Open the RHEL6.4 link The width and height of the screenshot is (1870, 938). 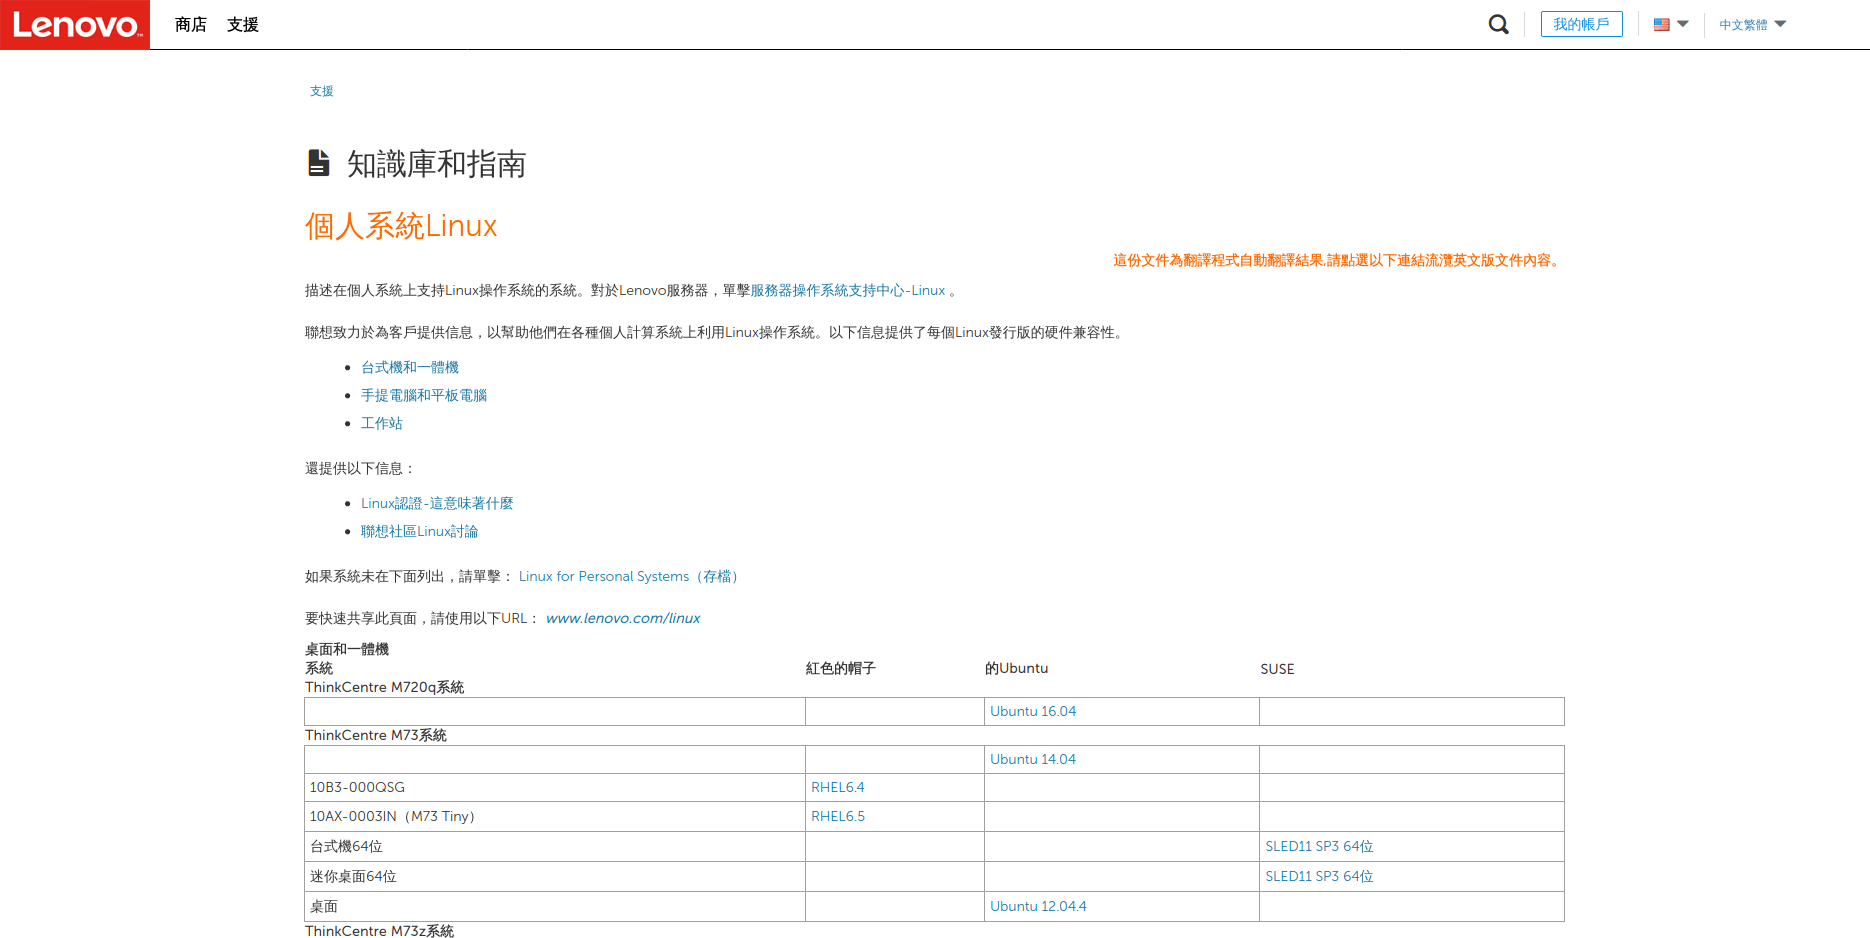[x=838, y=787]
